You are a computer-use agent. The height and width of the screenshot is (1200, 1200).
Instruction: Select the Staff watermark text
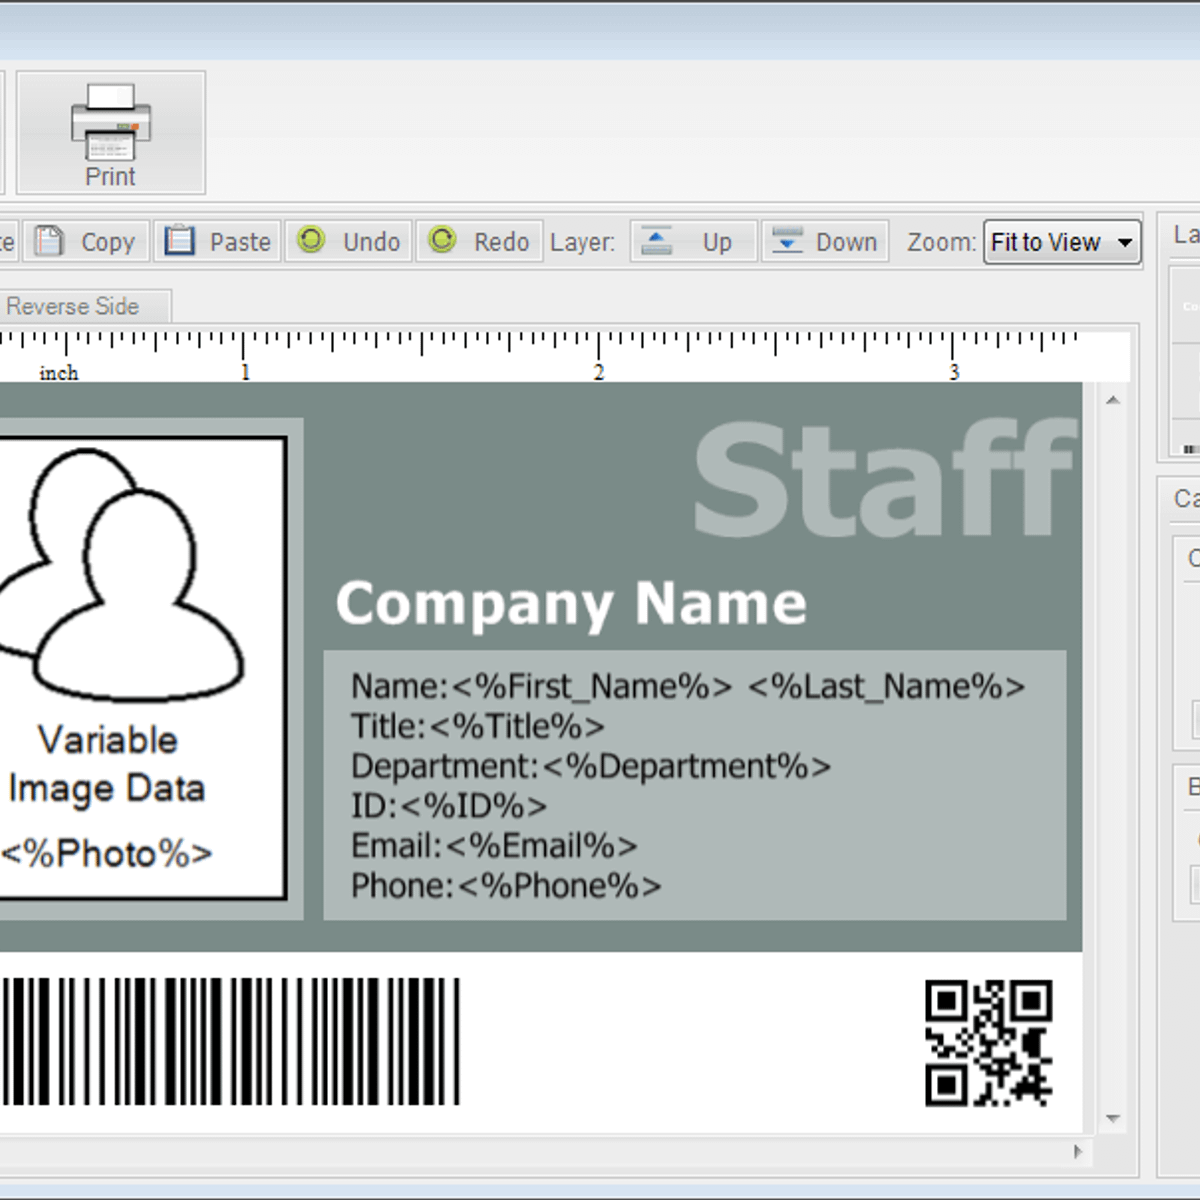tap(885, 480)
